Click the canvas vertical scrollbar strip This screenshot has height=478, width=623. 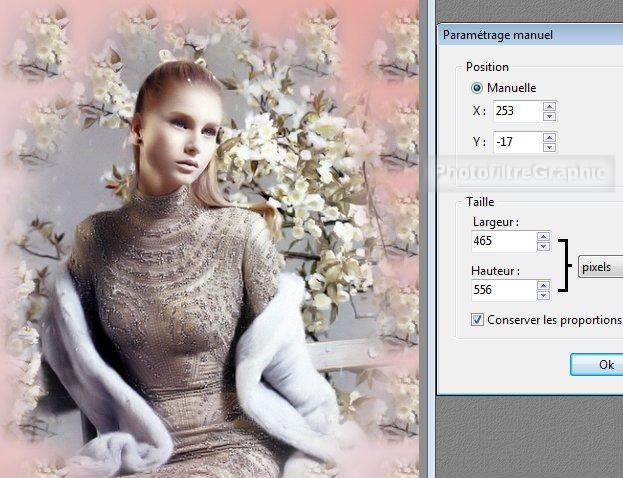pyautogui.click(x=425, y=240)
